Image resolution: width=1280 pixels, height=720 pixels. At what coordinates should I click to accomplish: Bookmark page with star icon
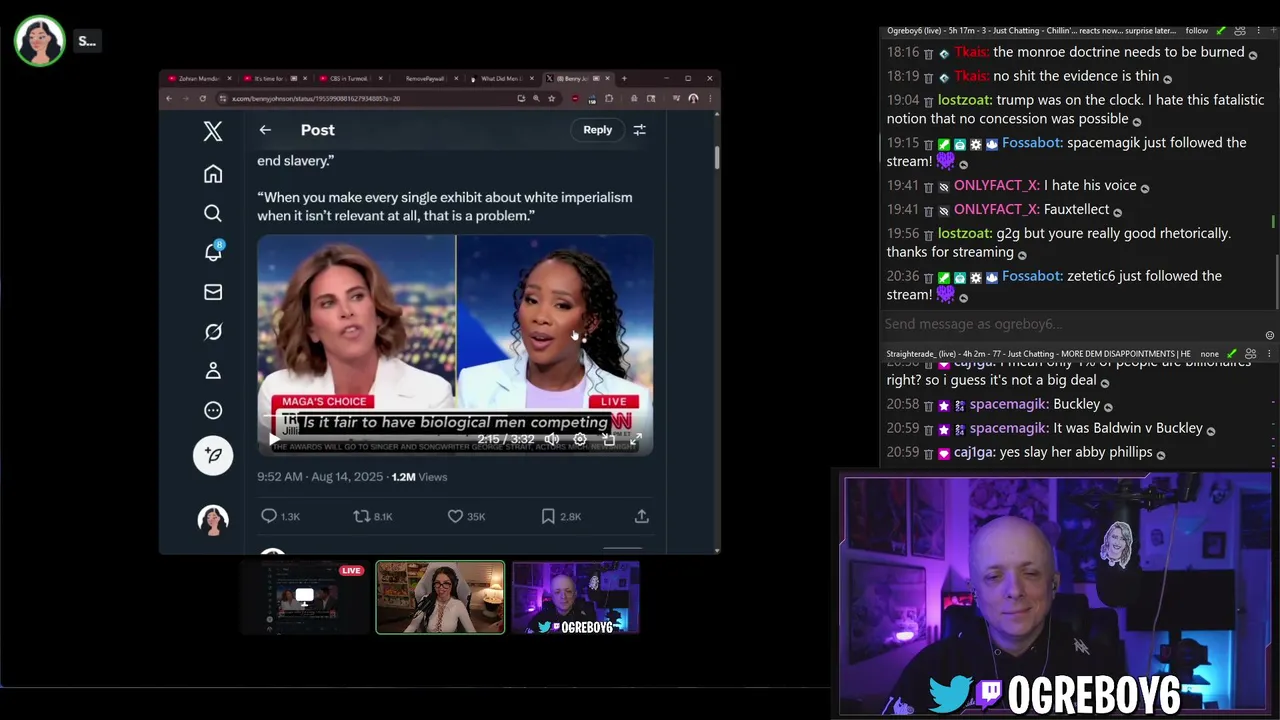(x=551, y=98)
